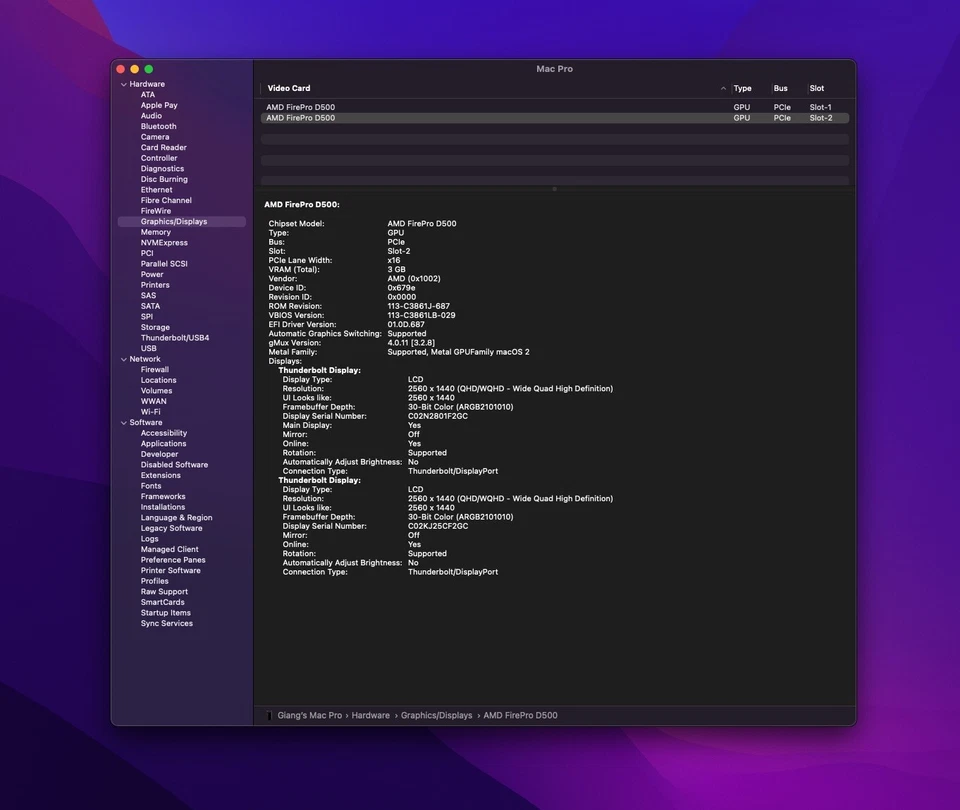Viewport: 960px width, 810px height.
Task: Sort the table by Bus column
Action: [x=780, y=88]
